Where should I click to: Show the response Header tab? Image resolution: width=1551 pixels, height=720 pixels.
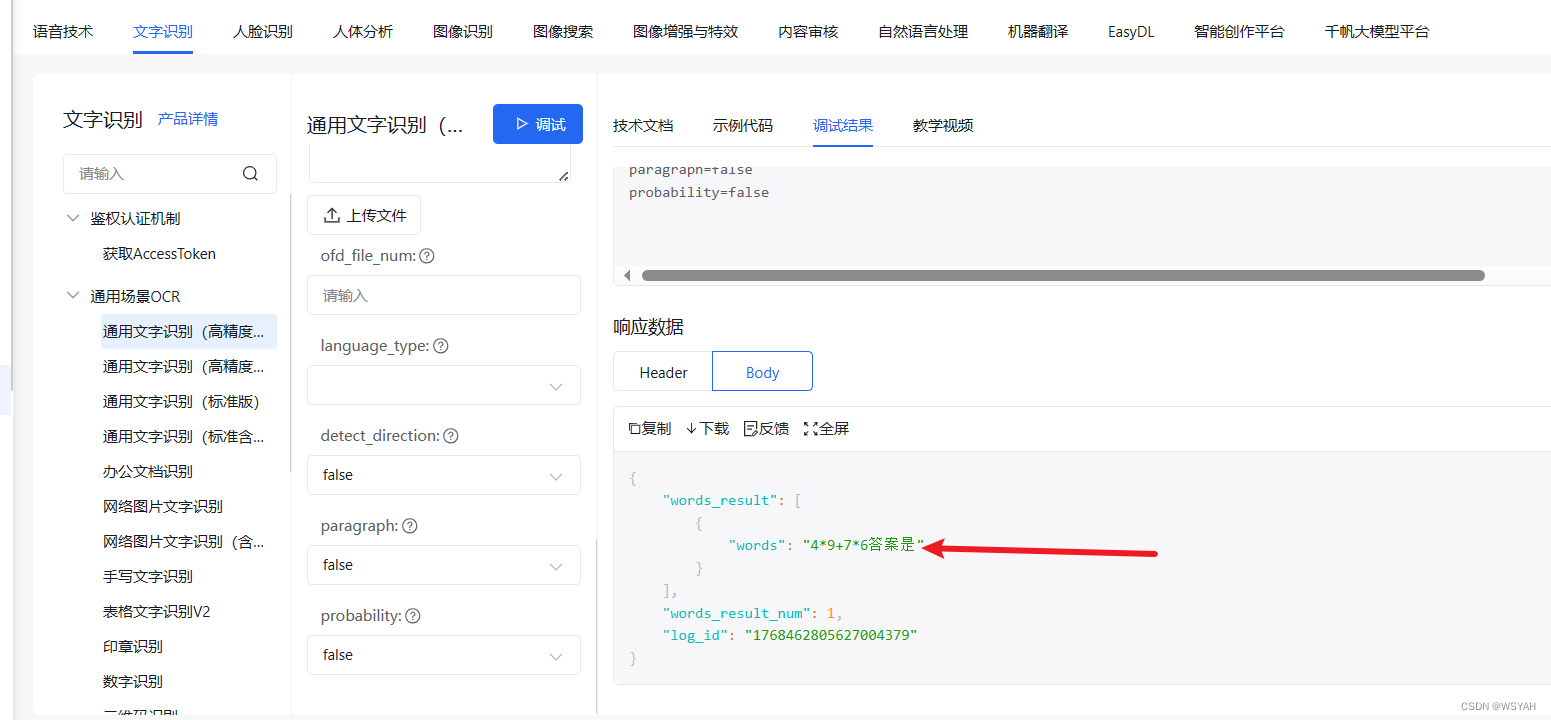[x=663, y=372]
